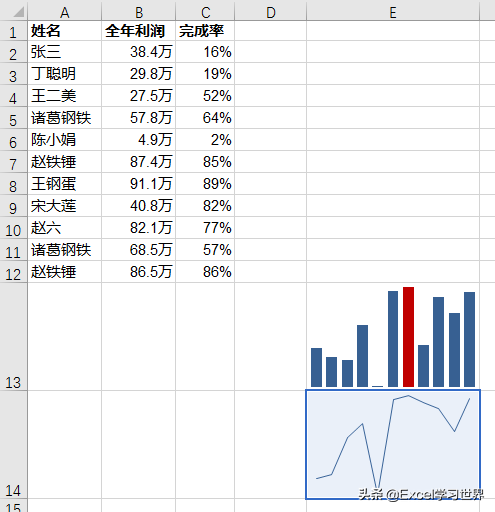Viewport: 495px width, 512px height.
Task: Select the 57% completion rate cell
Action: (x=205, y=250)
